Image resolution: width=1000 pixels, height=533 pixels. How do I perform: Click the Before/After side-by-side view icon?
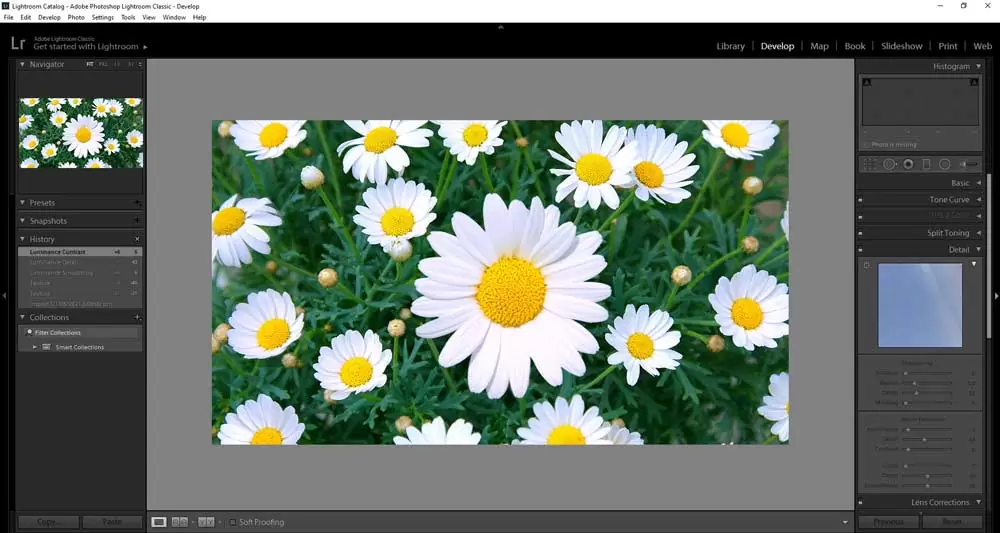(180, 522)
